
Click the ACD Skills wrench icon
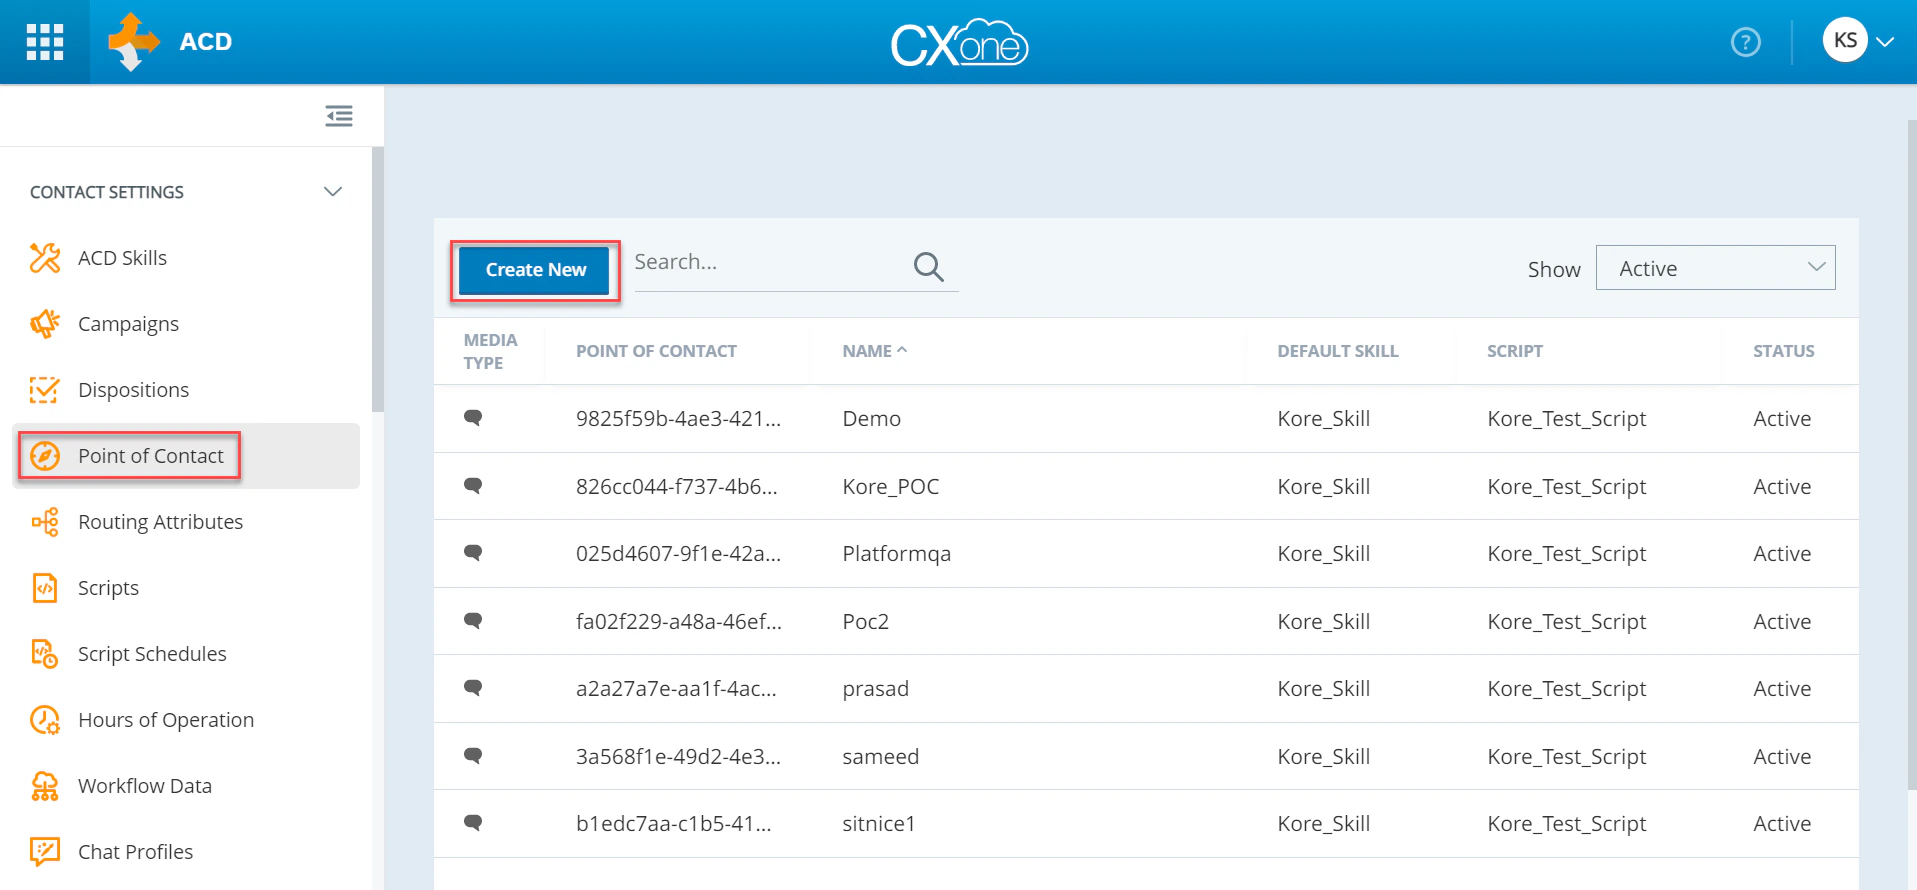click(x=45, y=258)
